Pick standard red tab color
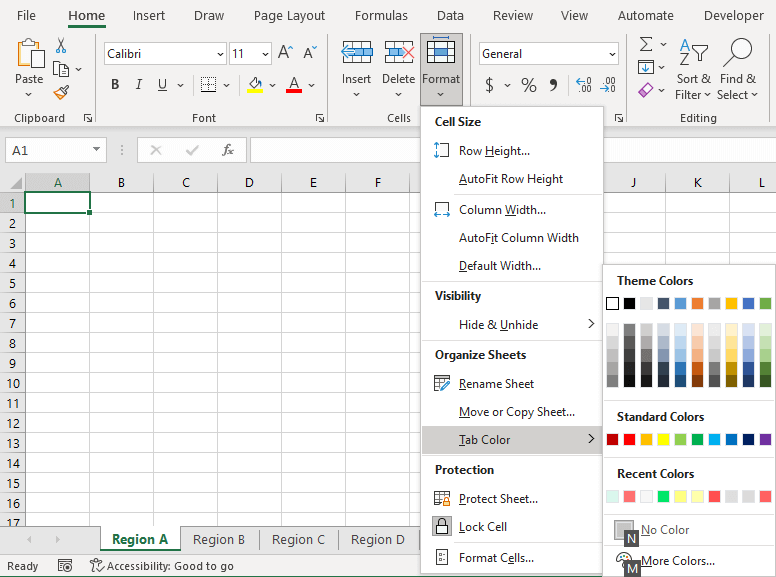 [x=630, y=439]
